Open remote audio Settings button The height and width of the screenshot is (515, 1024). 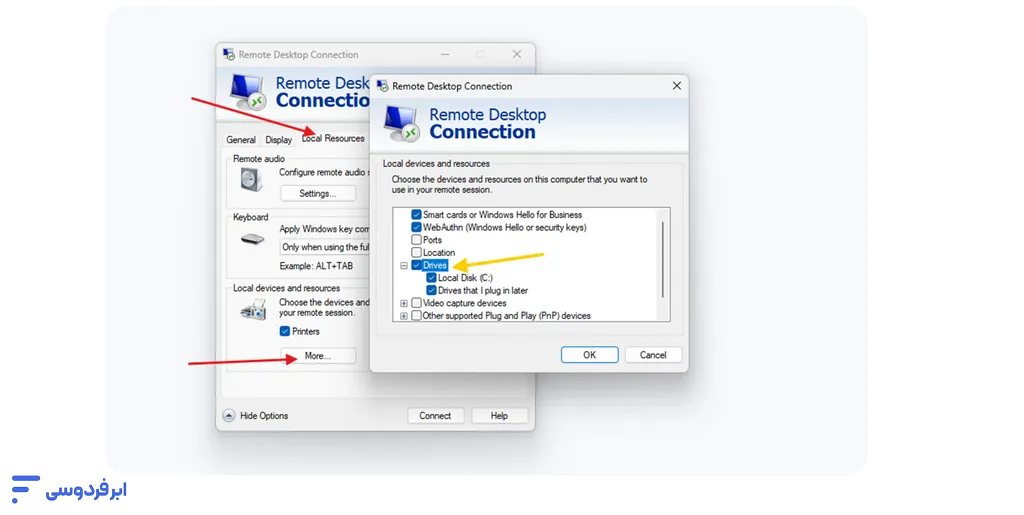coord(318,193)
